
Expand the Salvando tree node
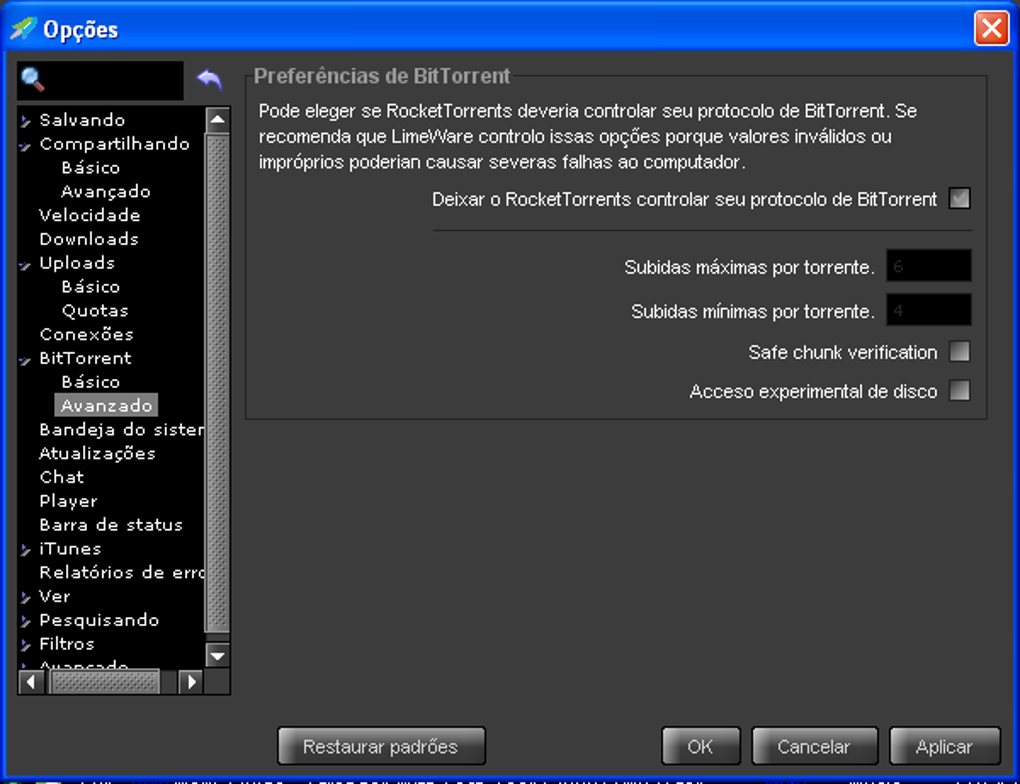(x=25, y=121)
